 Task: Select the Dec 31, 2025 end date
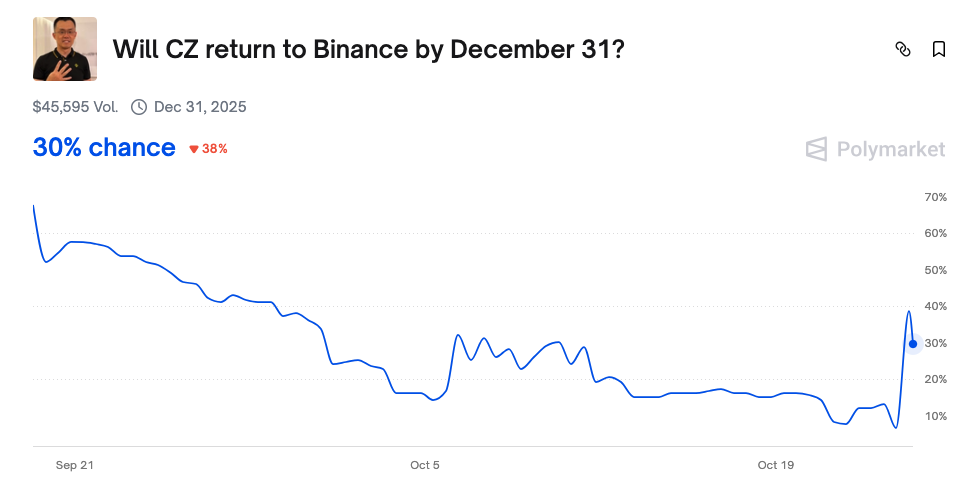pos(200,107)
